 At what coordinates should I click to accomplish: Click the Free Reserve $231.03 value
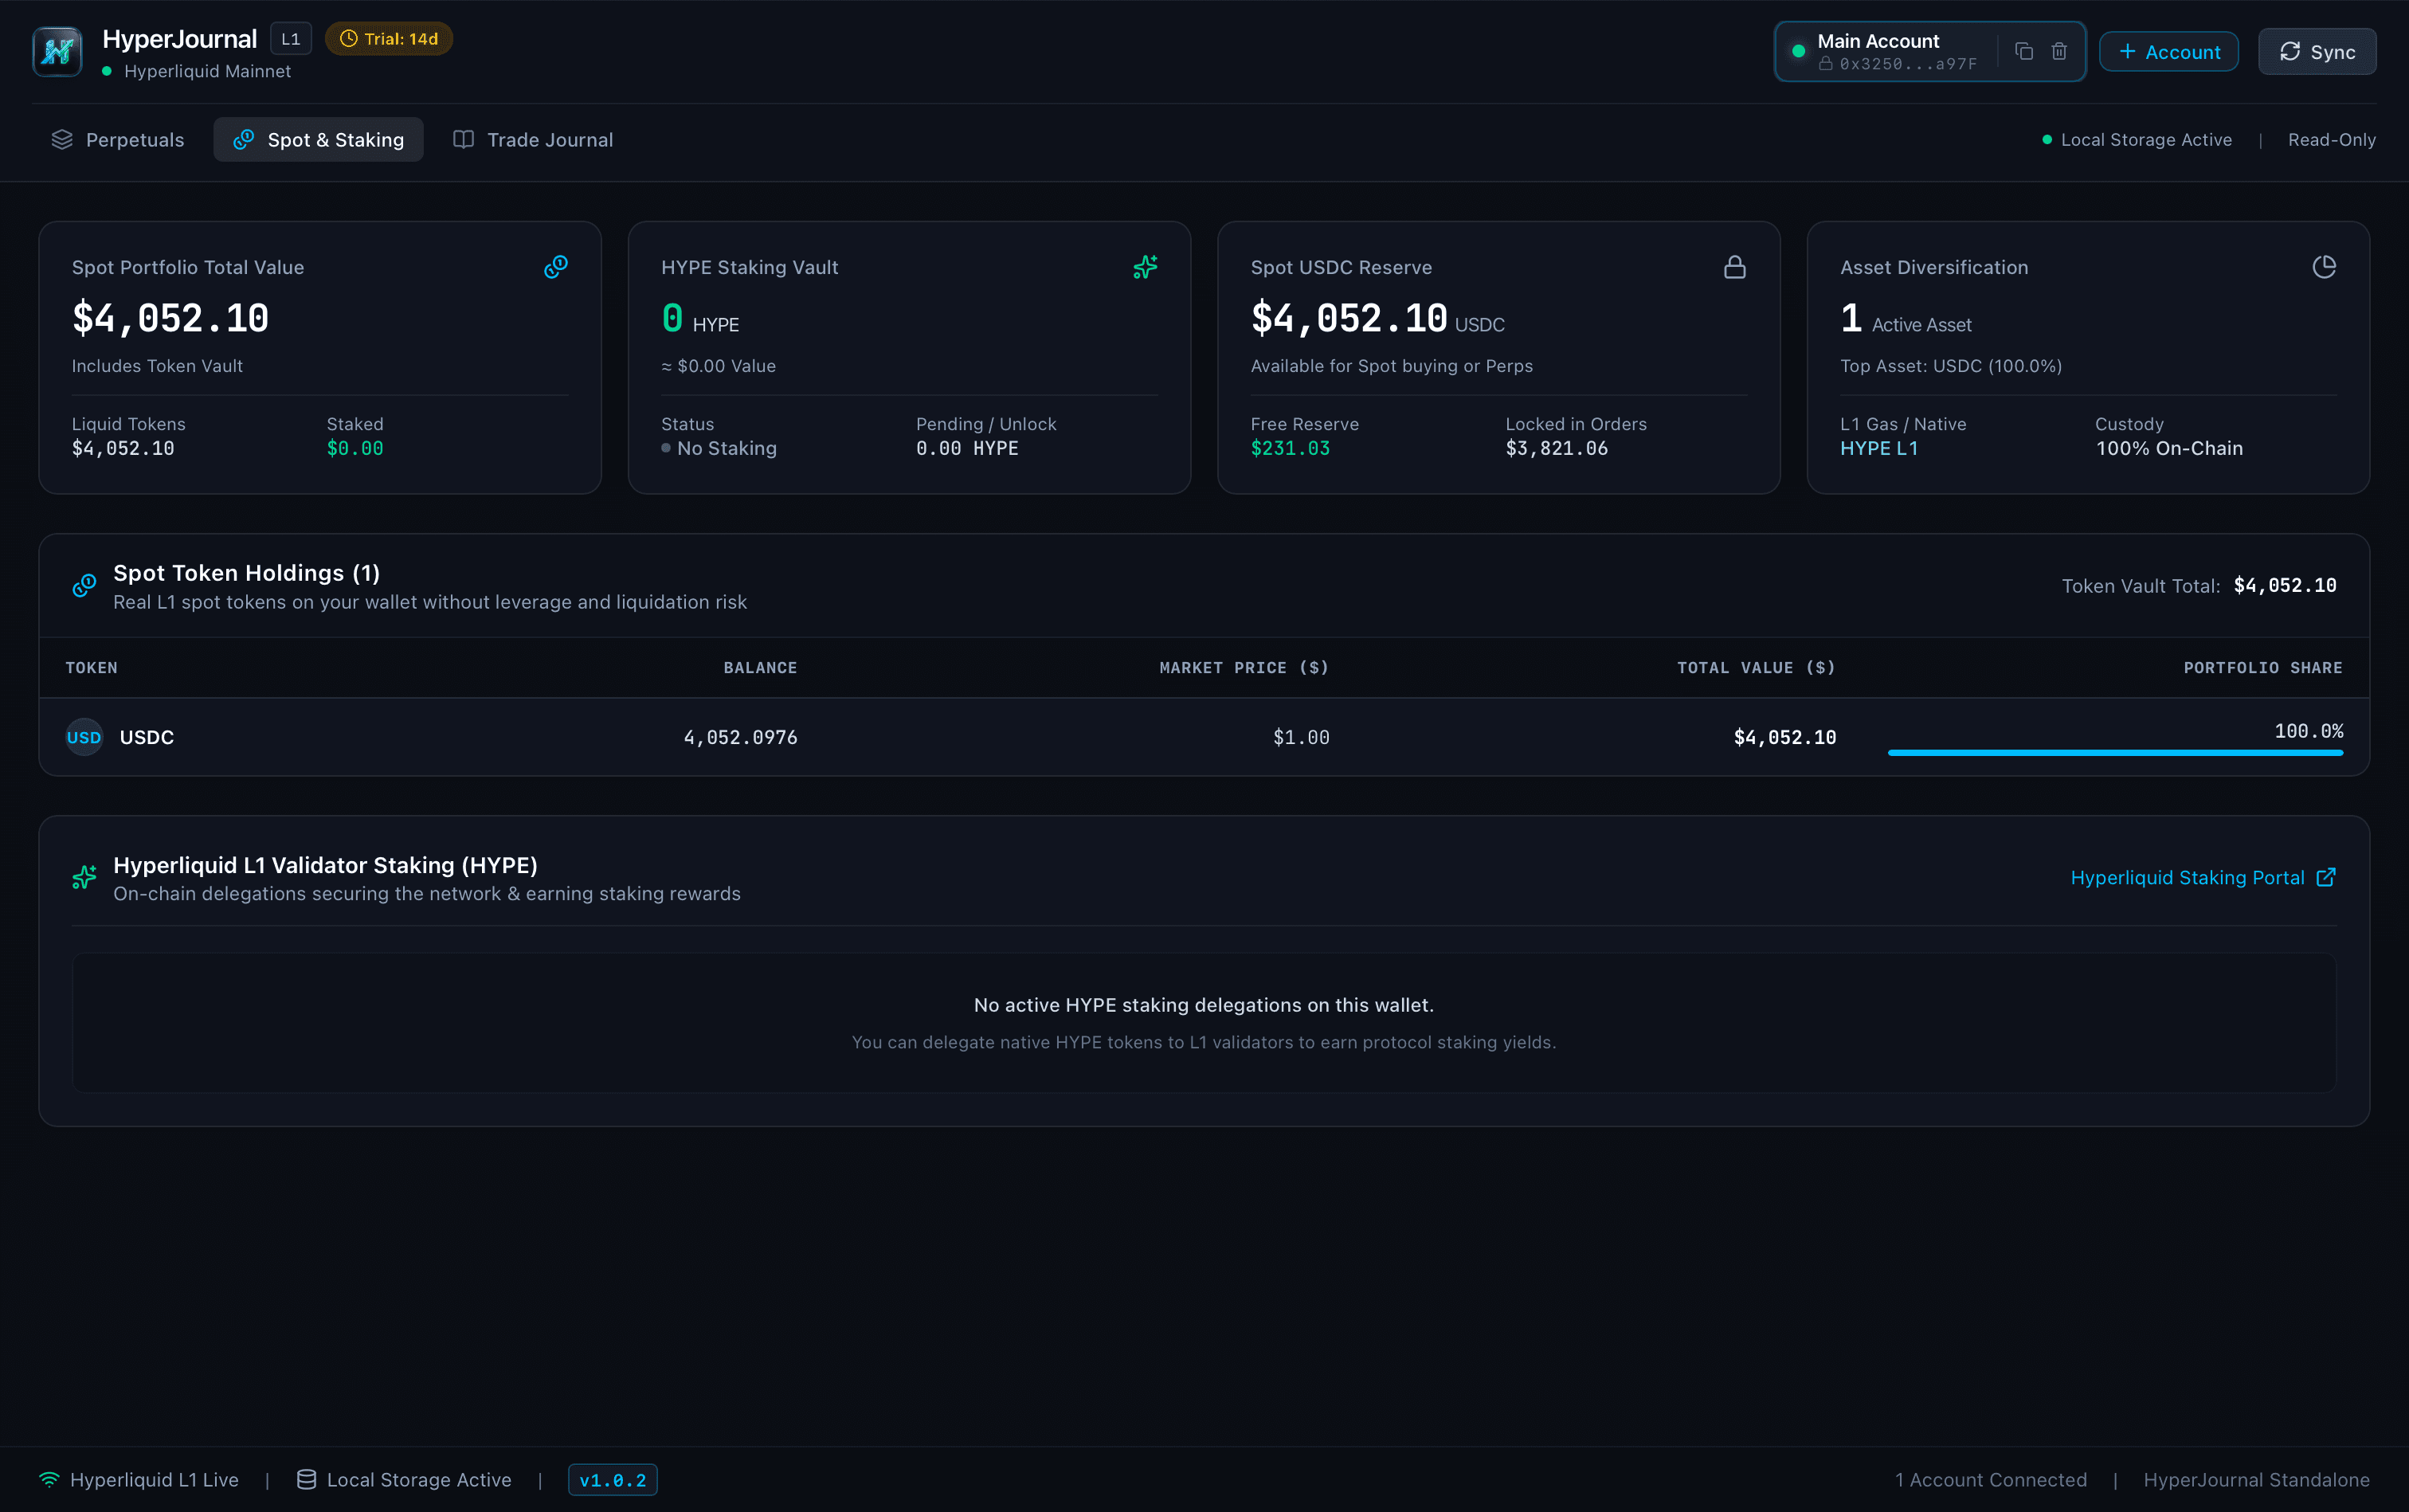1290,448
